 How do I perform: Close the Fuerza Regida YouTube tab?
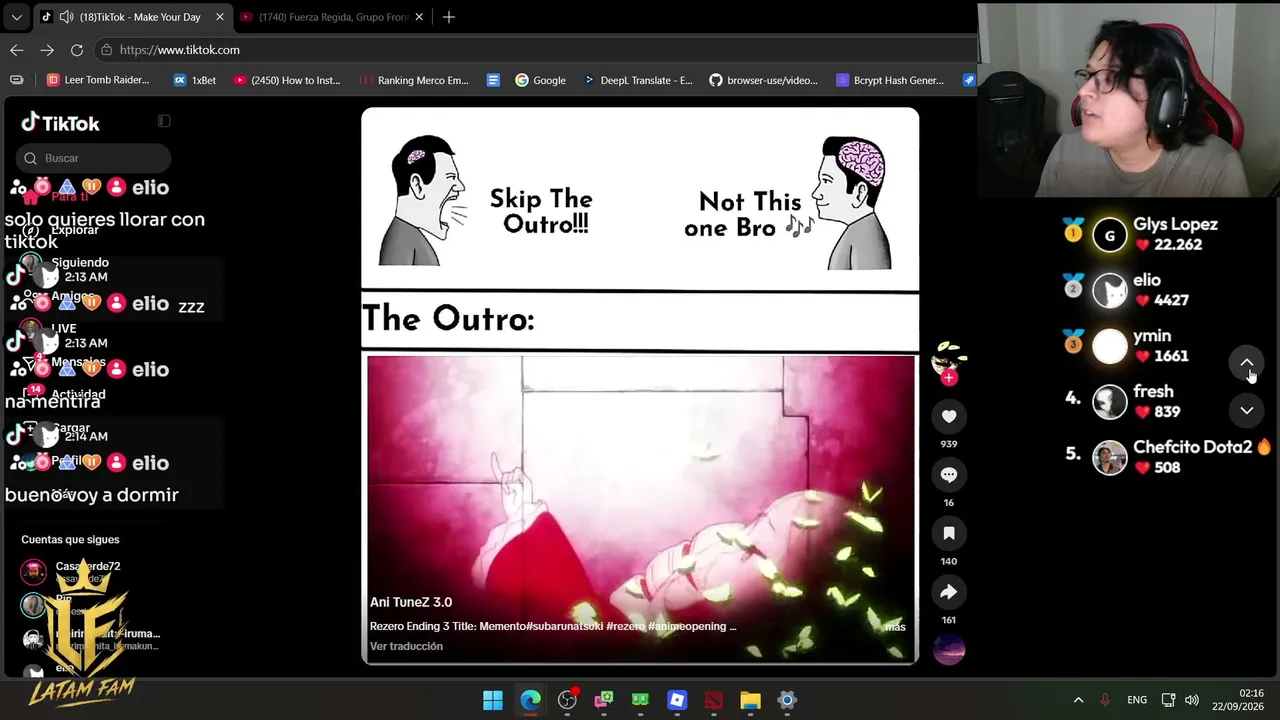pos(419,17)
